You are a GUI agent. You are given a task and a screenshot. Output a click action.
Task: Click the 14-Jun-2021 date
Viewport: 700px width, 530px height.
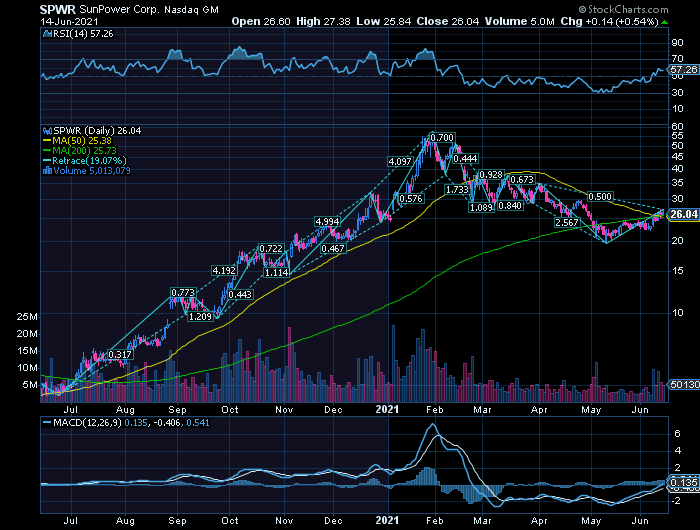(69, 21)
